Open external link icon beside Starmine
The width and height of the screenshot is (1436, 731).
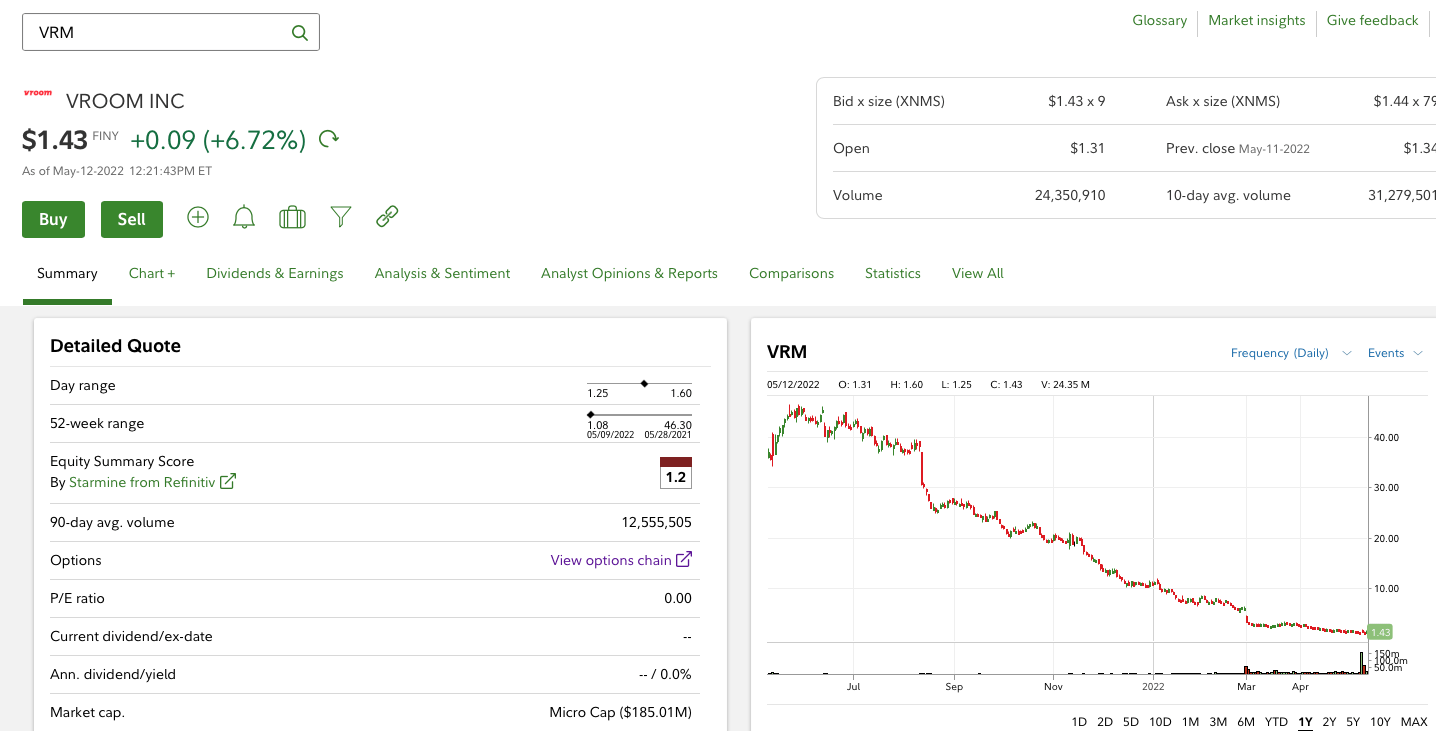[228, 481]
